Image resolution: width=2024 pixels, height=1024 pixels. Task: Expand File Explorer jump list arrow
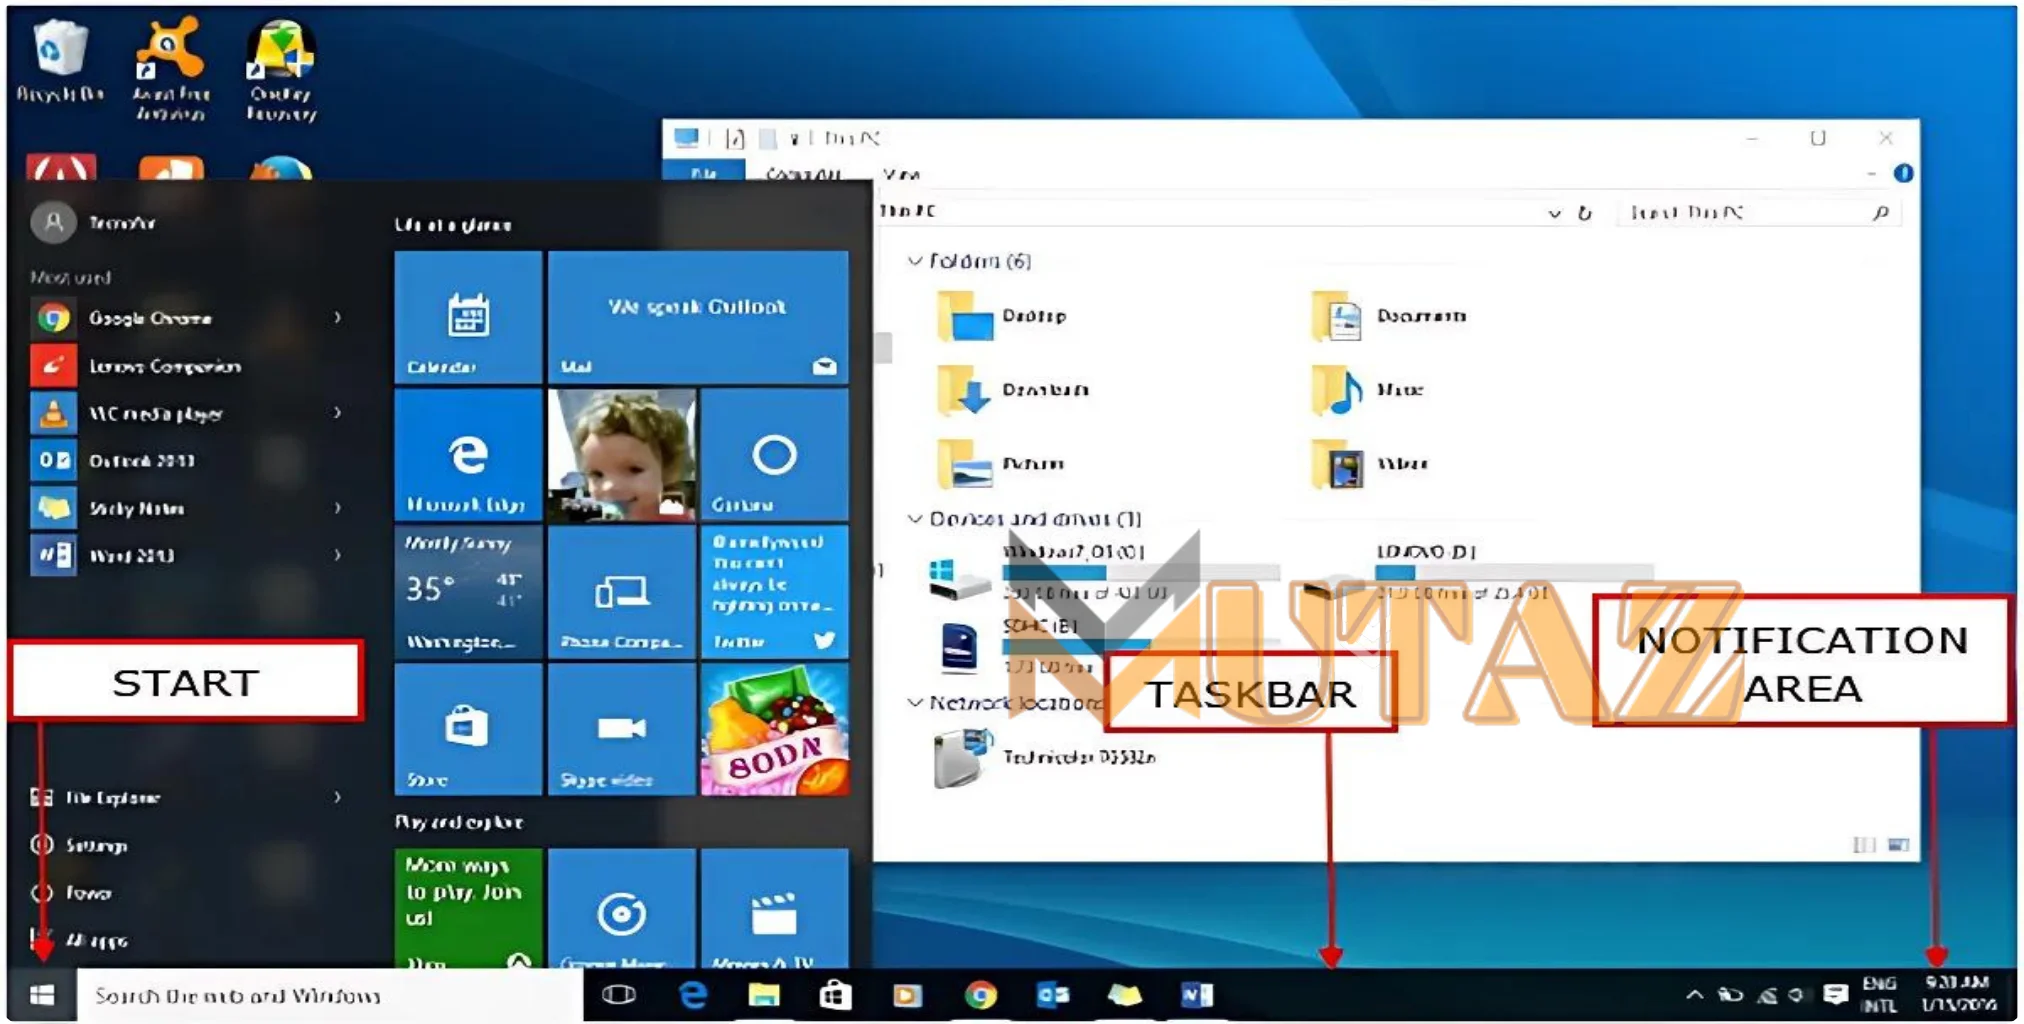click(x=338, y=797)
